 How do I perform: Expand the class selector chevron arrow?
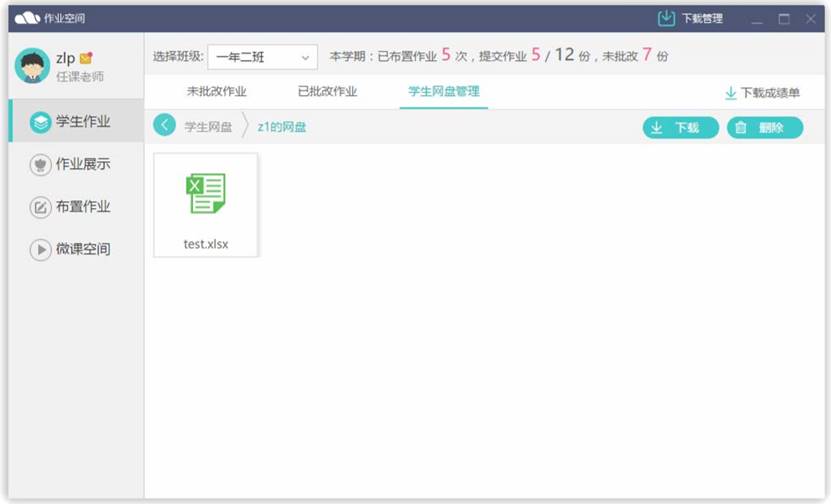(305, 57)
